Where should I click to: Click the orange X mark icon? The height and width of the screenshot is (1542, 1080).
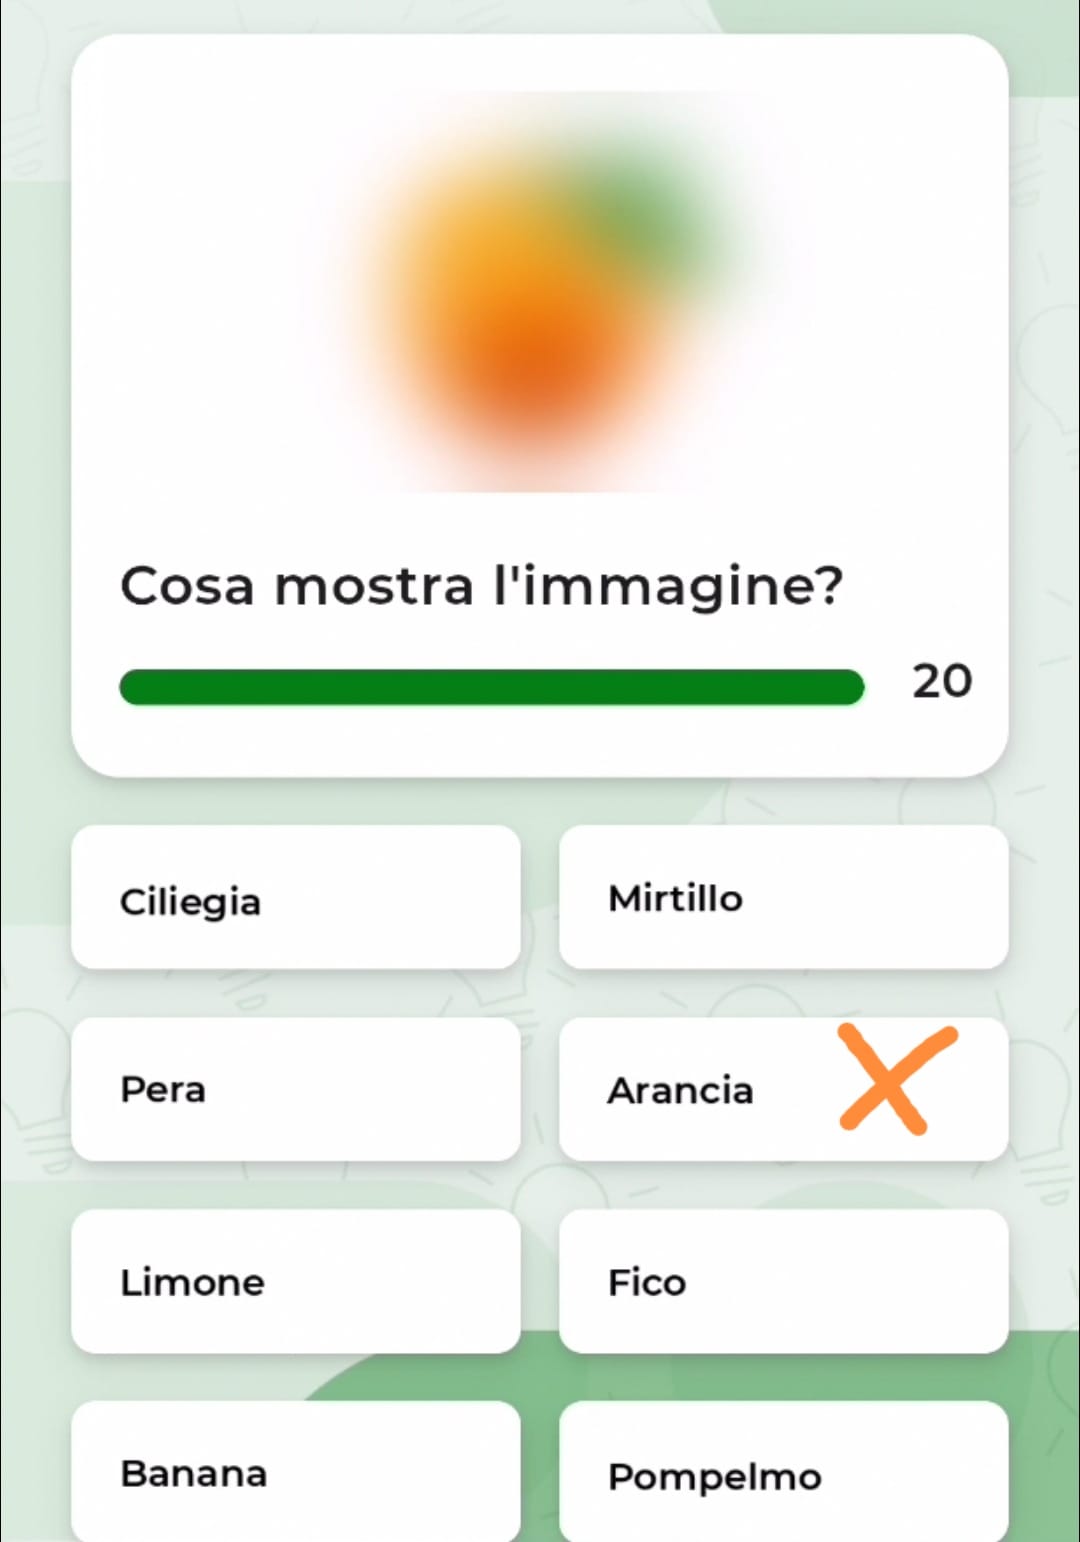(x=897, y=1079)
